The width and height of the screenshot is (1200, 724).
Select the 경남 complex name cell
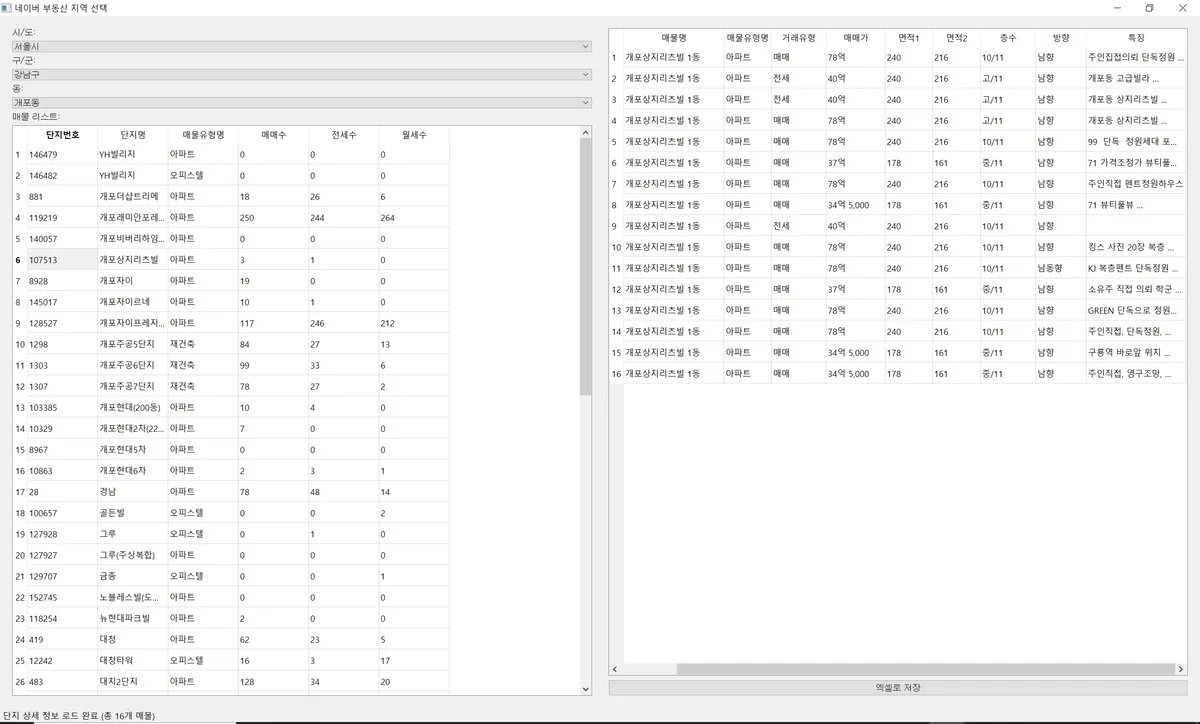(x=132, y=492)
